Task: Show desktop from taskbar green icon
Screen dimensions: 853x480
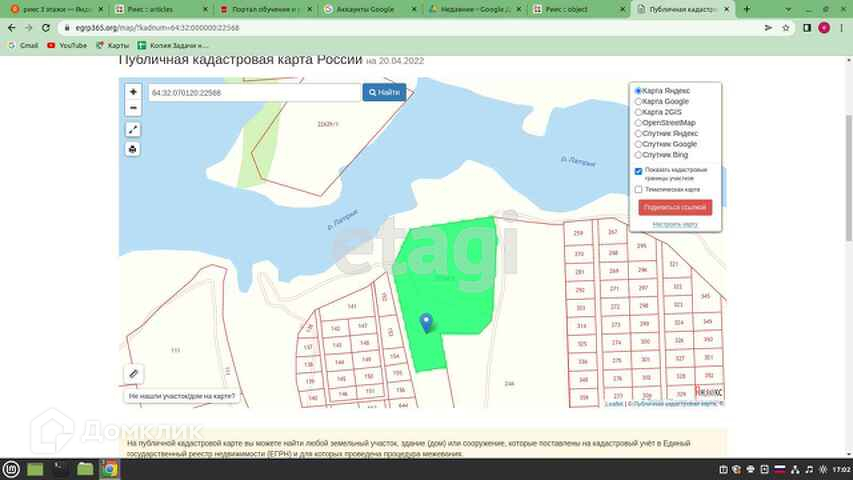Action: pyautogui.click(x=35, y=469)
